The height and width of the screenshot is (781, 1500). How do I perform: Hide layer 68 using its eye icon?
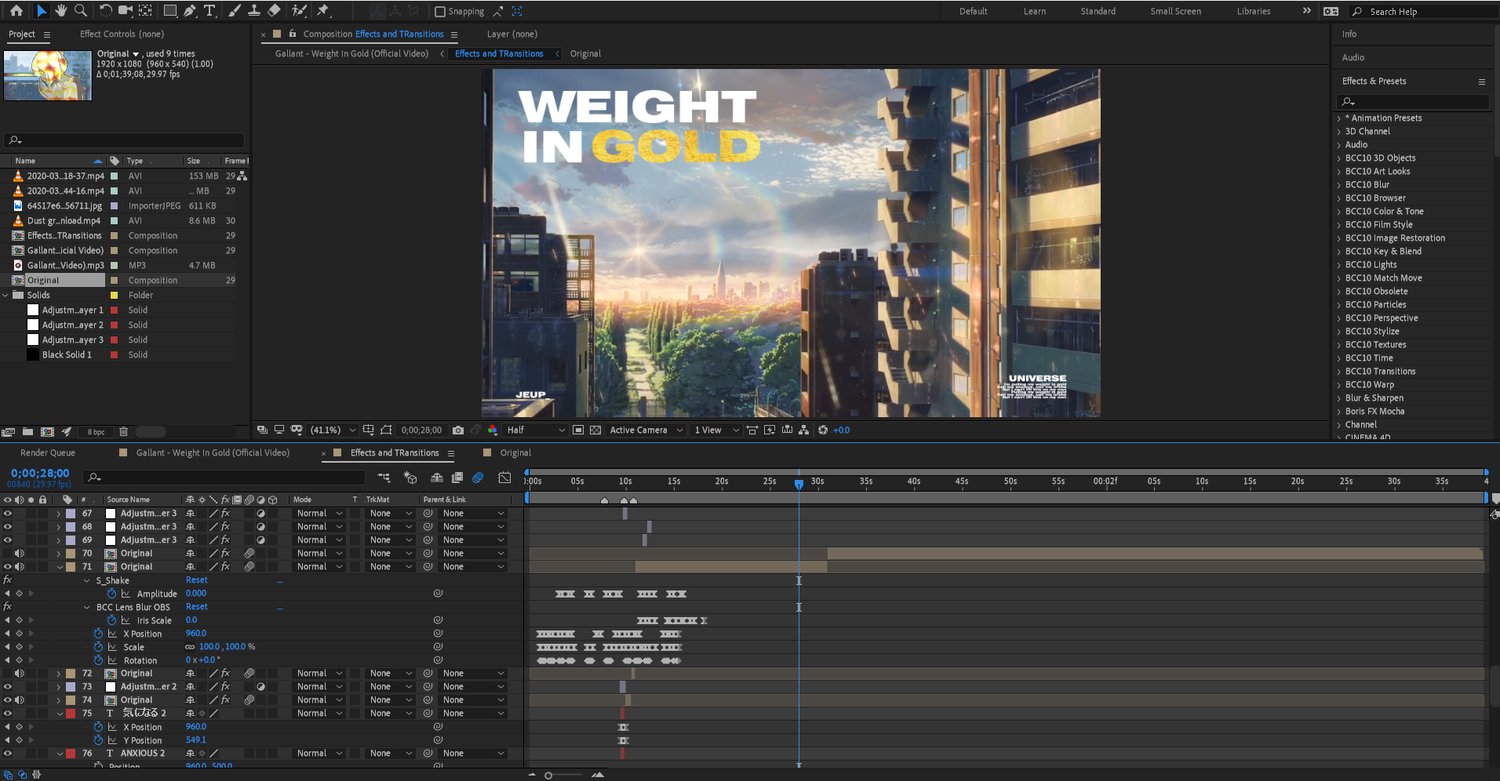[8, 526]
